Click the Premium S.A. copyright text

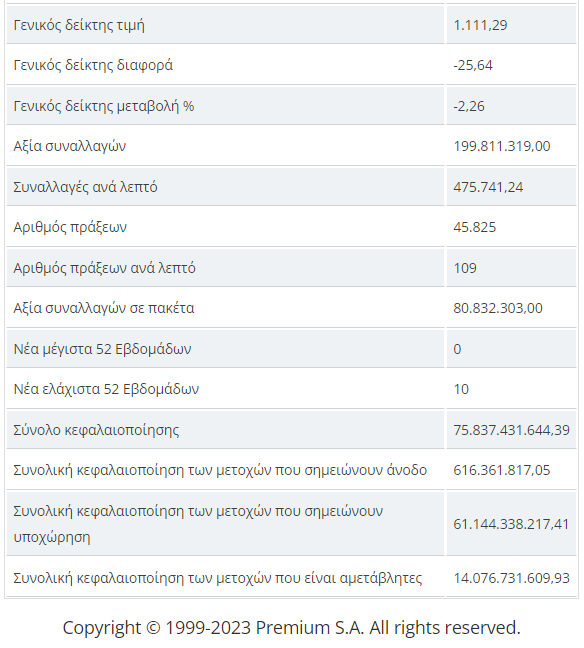(291, 628)
